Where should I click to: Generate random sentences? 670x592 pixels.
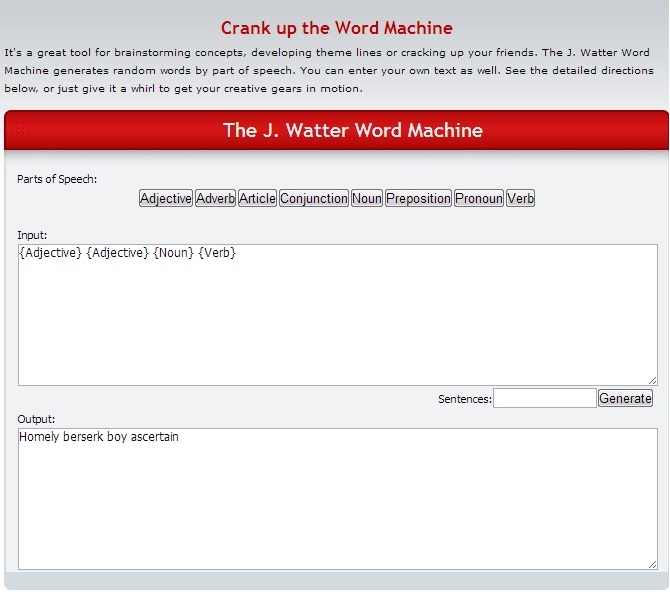(x=626, y=398)
